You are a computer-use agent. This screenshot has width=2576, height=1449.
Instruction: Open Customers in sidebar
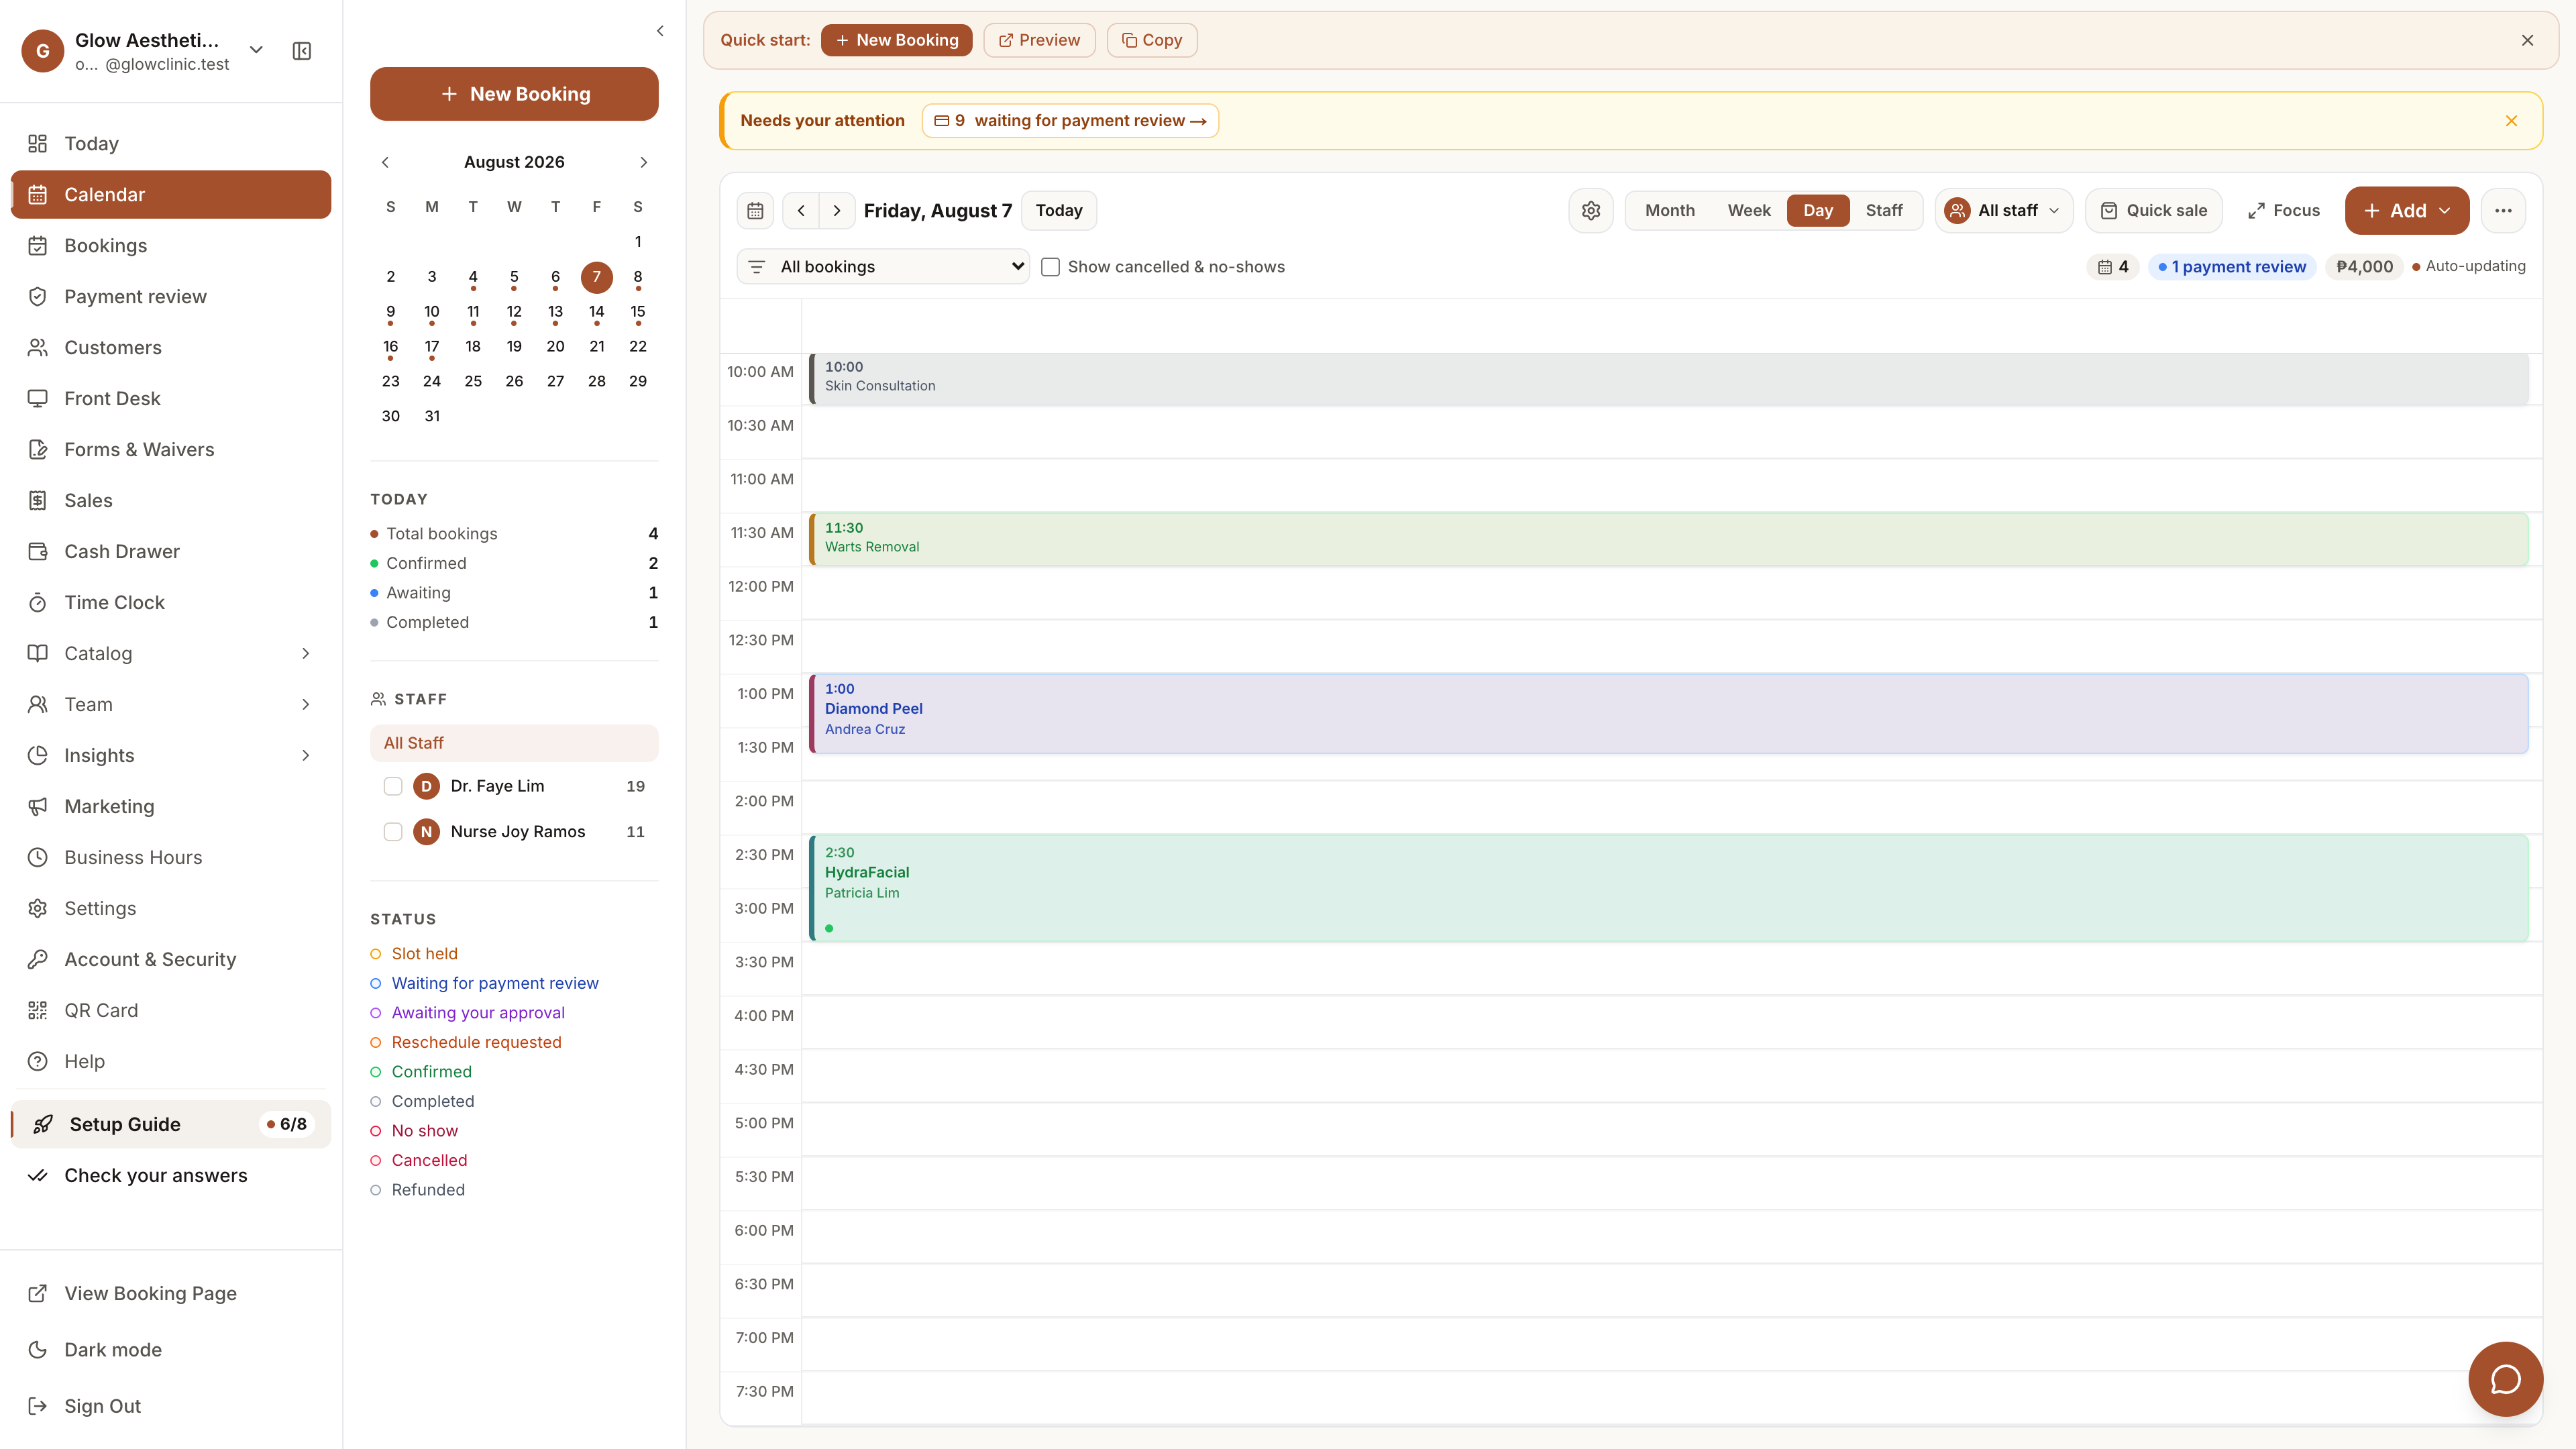171,347
